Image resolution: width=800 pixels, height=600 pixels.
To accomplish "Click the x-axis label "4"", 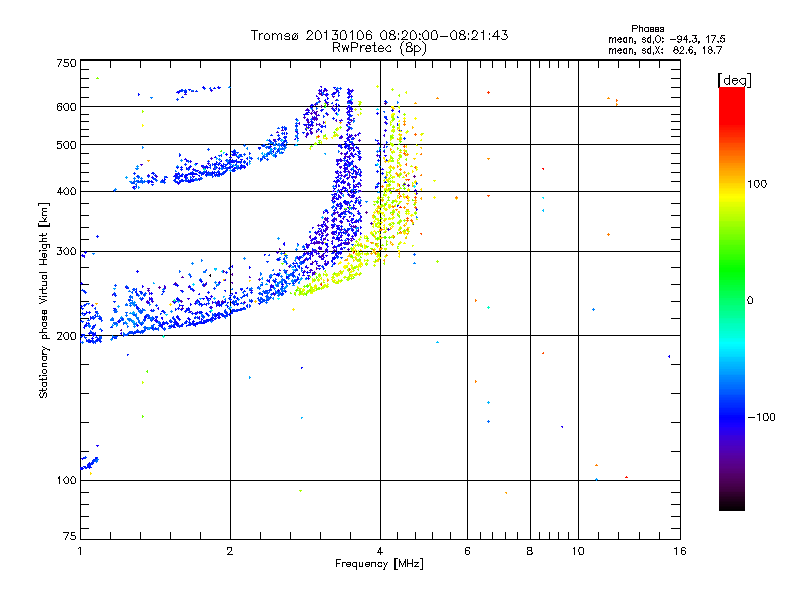I will (x=380, y=551).
